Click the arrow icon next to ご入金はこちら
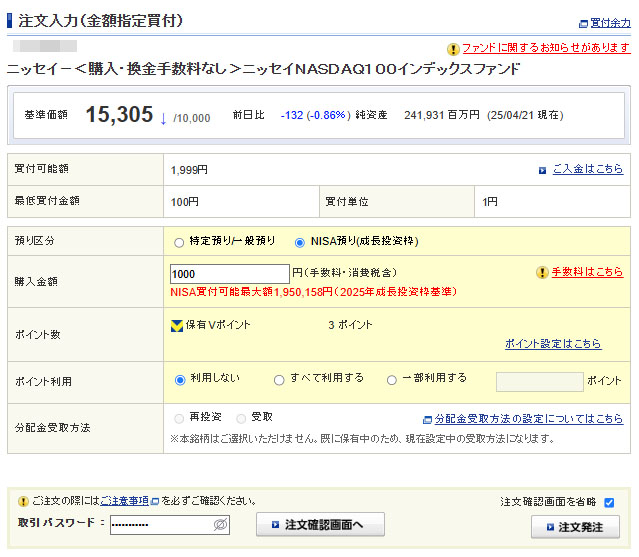Screen dimensions: 639x557 click(543, 170)
